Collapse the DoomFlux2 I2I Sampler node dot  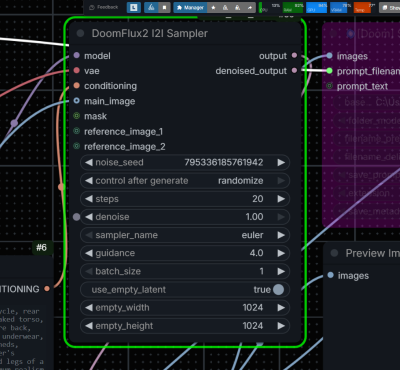point(80,33)
